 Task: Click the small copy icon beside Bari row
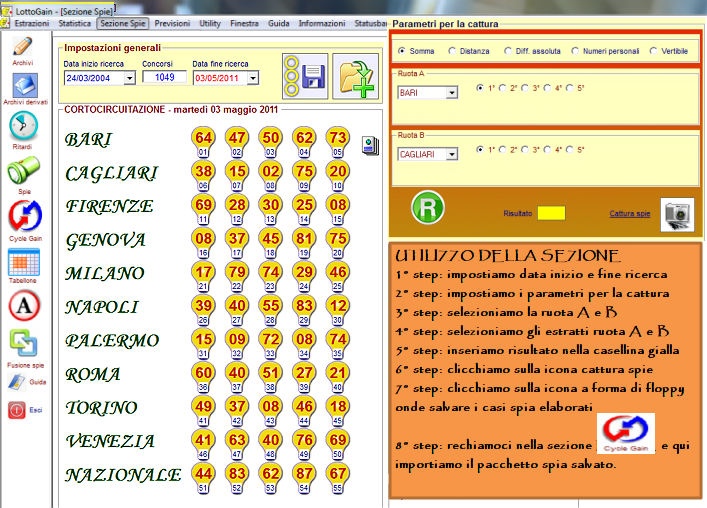point(370,146)
